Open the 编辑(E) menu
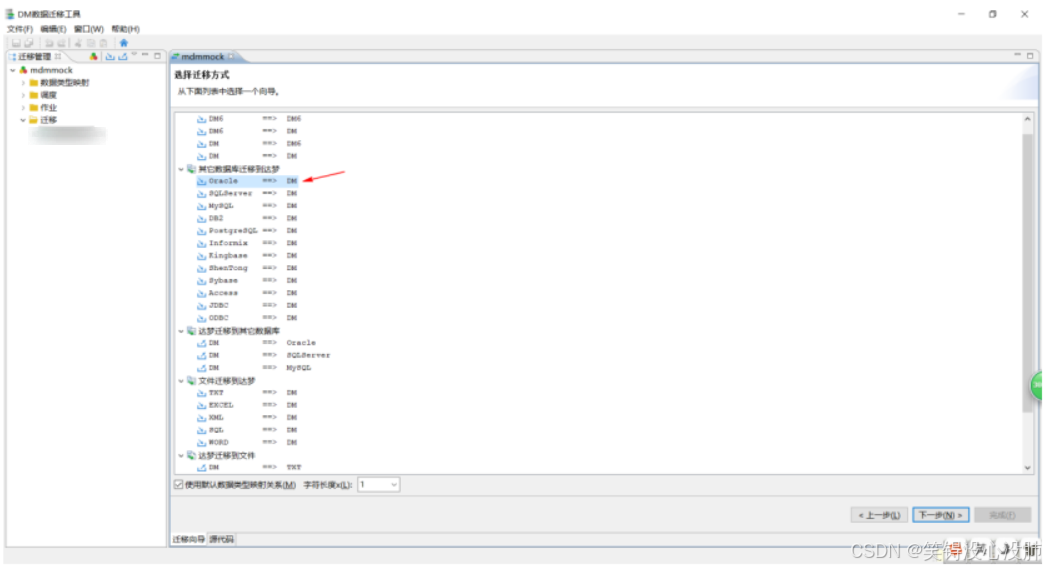1046x569 pixels. (53, 29)
